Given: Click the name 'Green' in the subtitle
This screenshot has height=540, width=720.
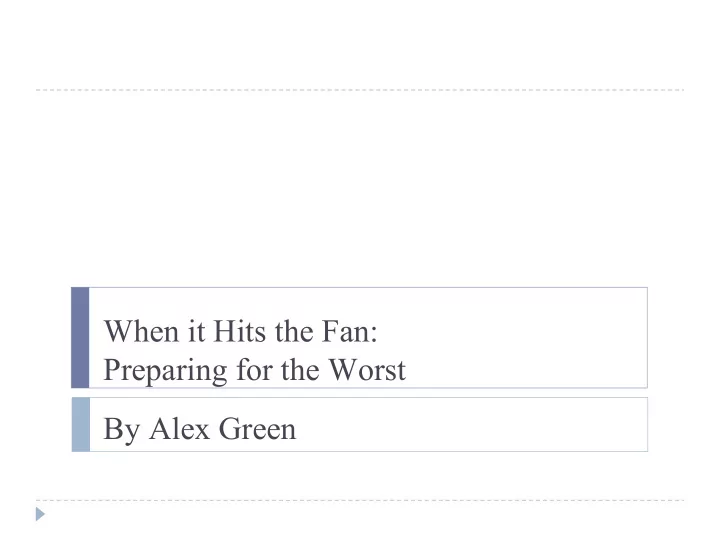Looking at the screenshot, I should 258,429.
